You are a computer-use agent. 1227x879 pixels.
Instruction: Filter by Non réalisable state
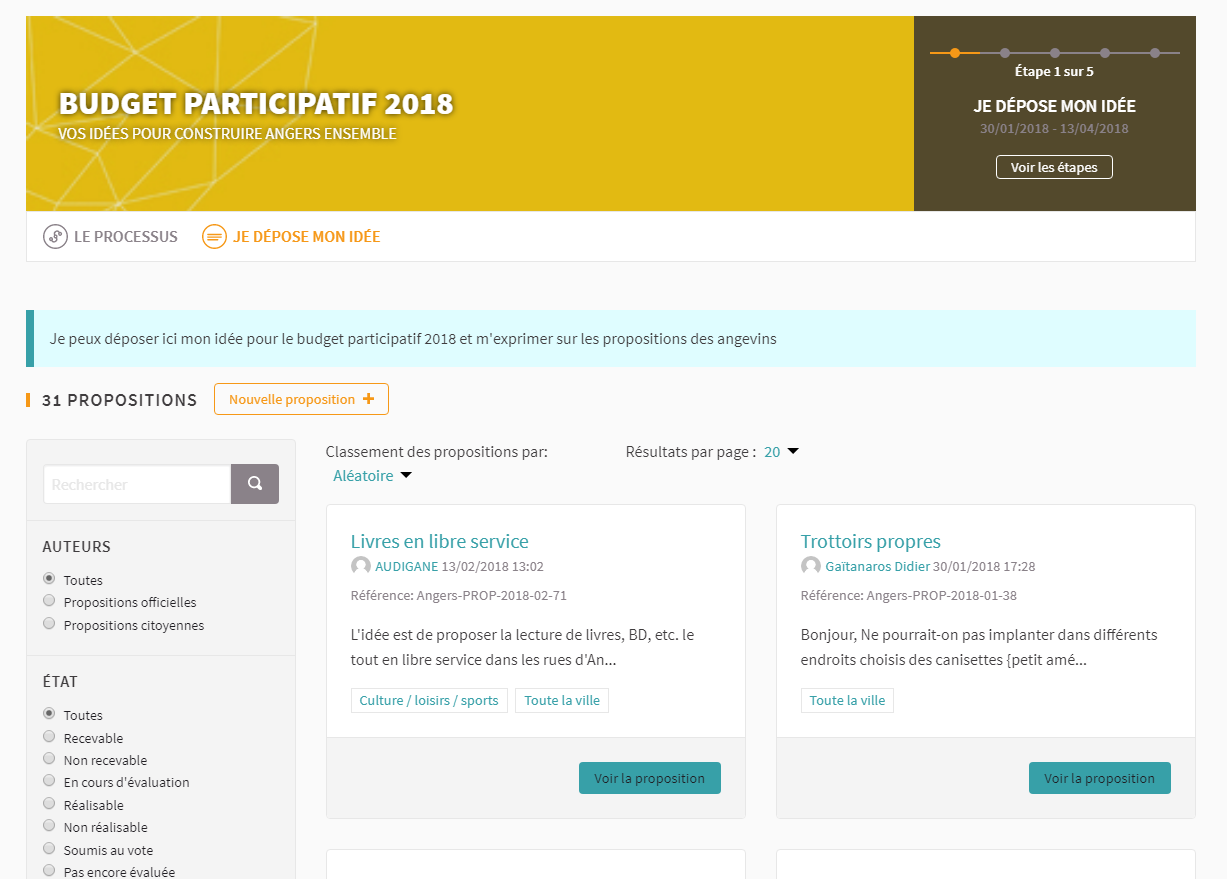coord(49,826)
